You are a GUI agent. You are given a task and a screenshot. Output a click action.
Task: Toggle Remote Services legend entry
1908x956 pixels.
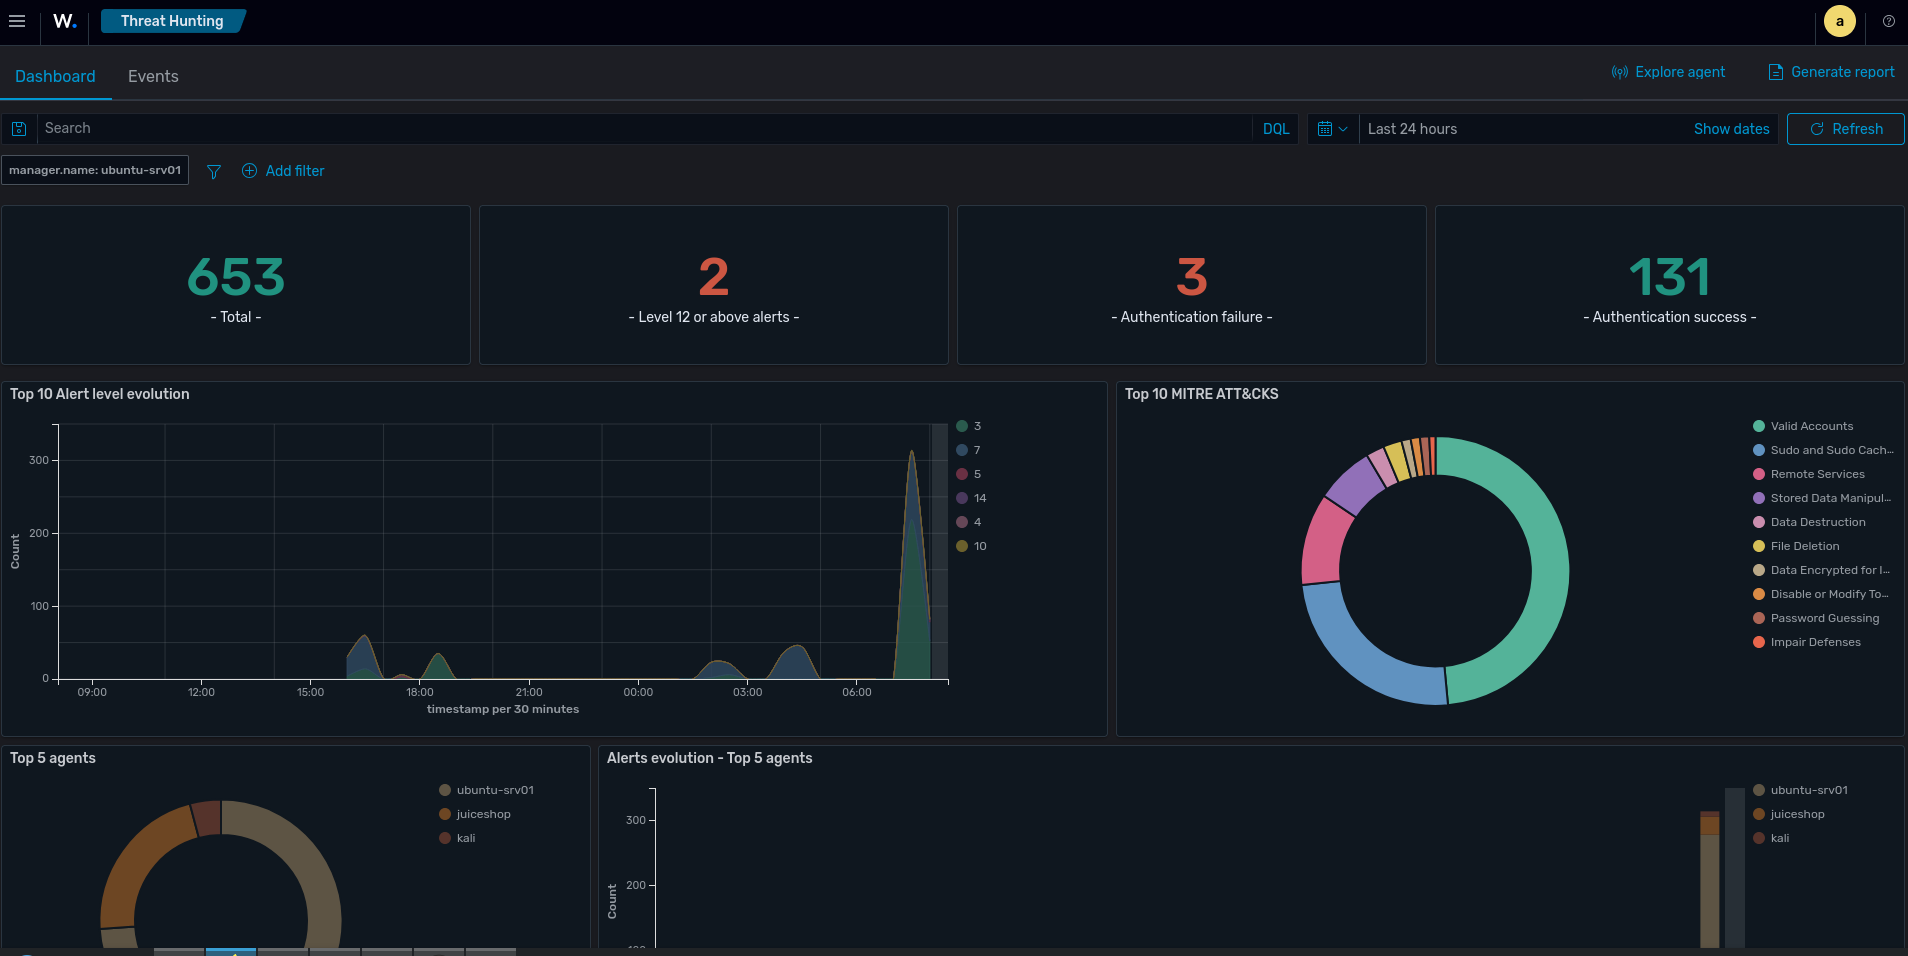tap(1809, 474)
